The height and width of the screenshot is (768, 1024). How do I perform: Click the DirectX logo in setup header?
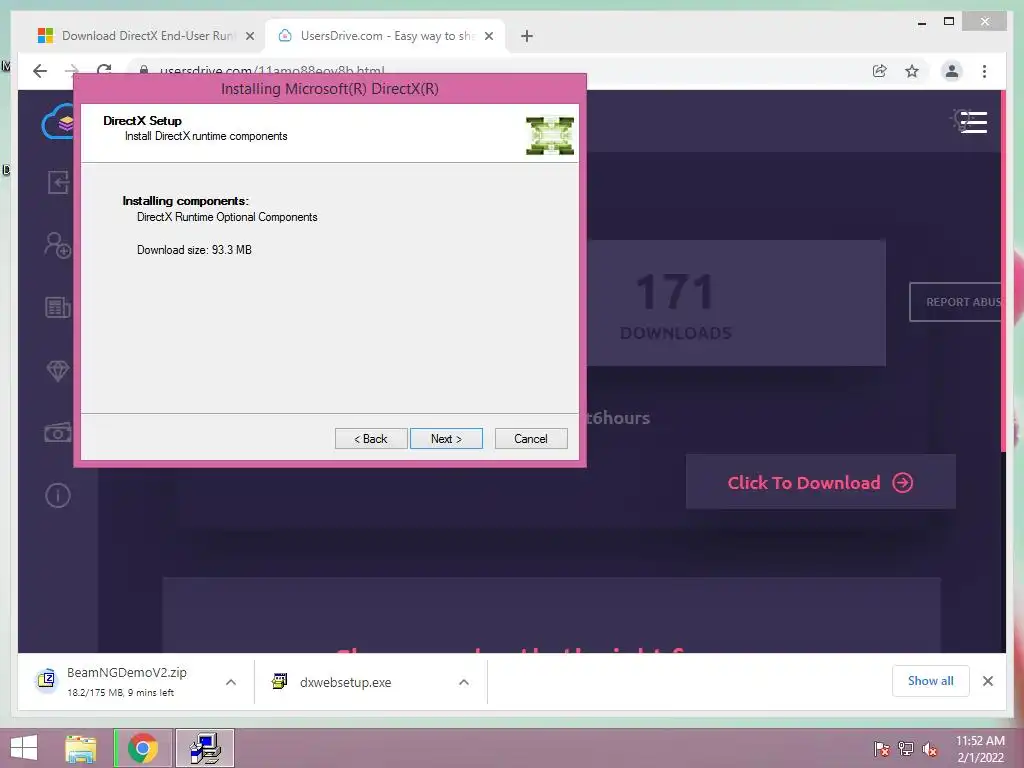click(x=550, y=135)
